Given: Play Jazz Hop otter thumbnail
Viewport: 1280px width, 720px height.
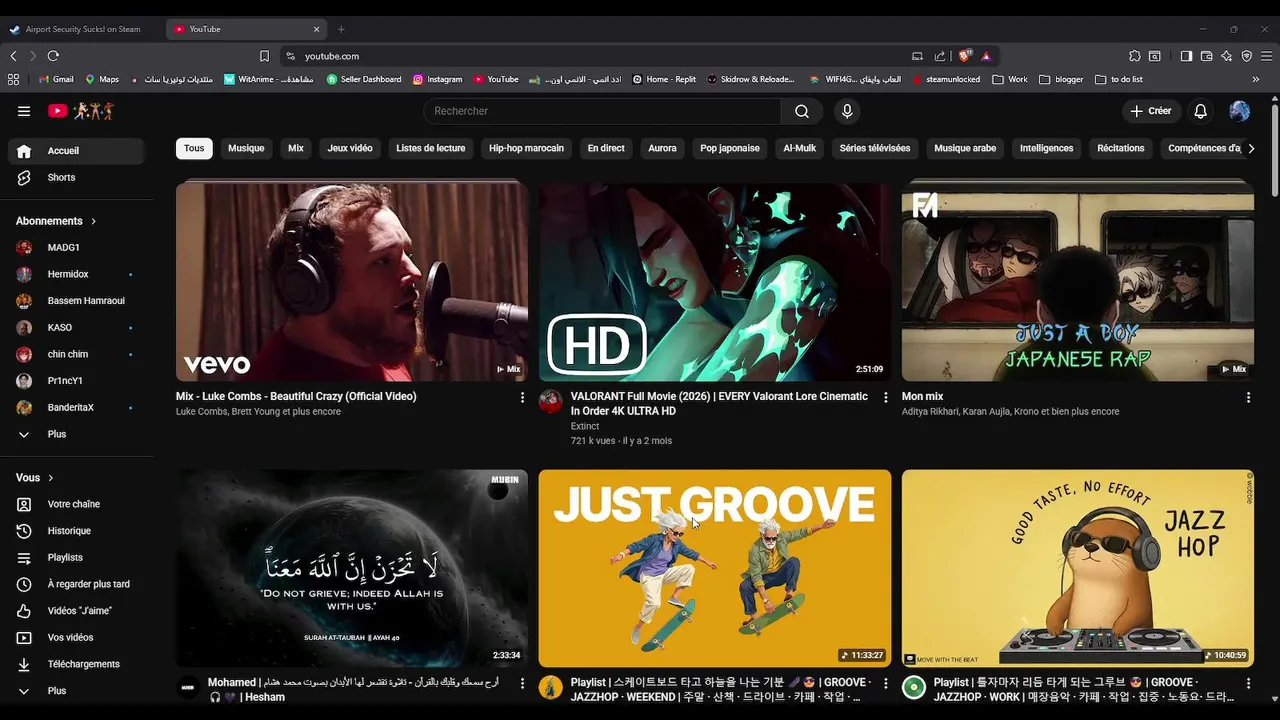Looking at the screenshot, I should click(1078, 568).
